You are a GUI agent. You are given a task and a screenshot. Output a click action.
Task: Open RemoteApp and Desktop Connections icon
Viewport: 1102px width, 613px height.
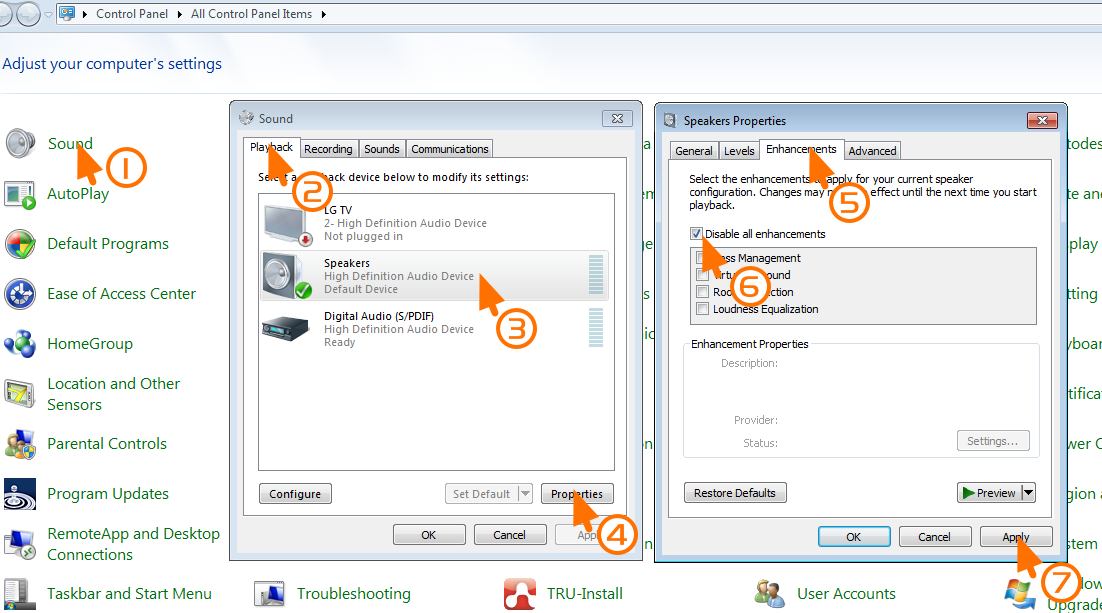[20, 544]
